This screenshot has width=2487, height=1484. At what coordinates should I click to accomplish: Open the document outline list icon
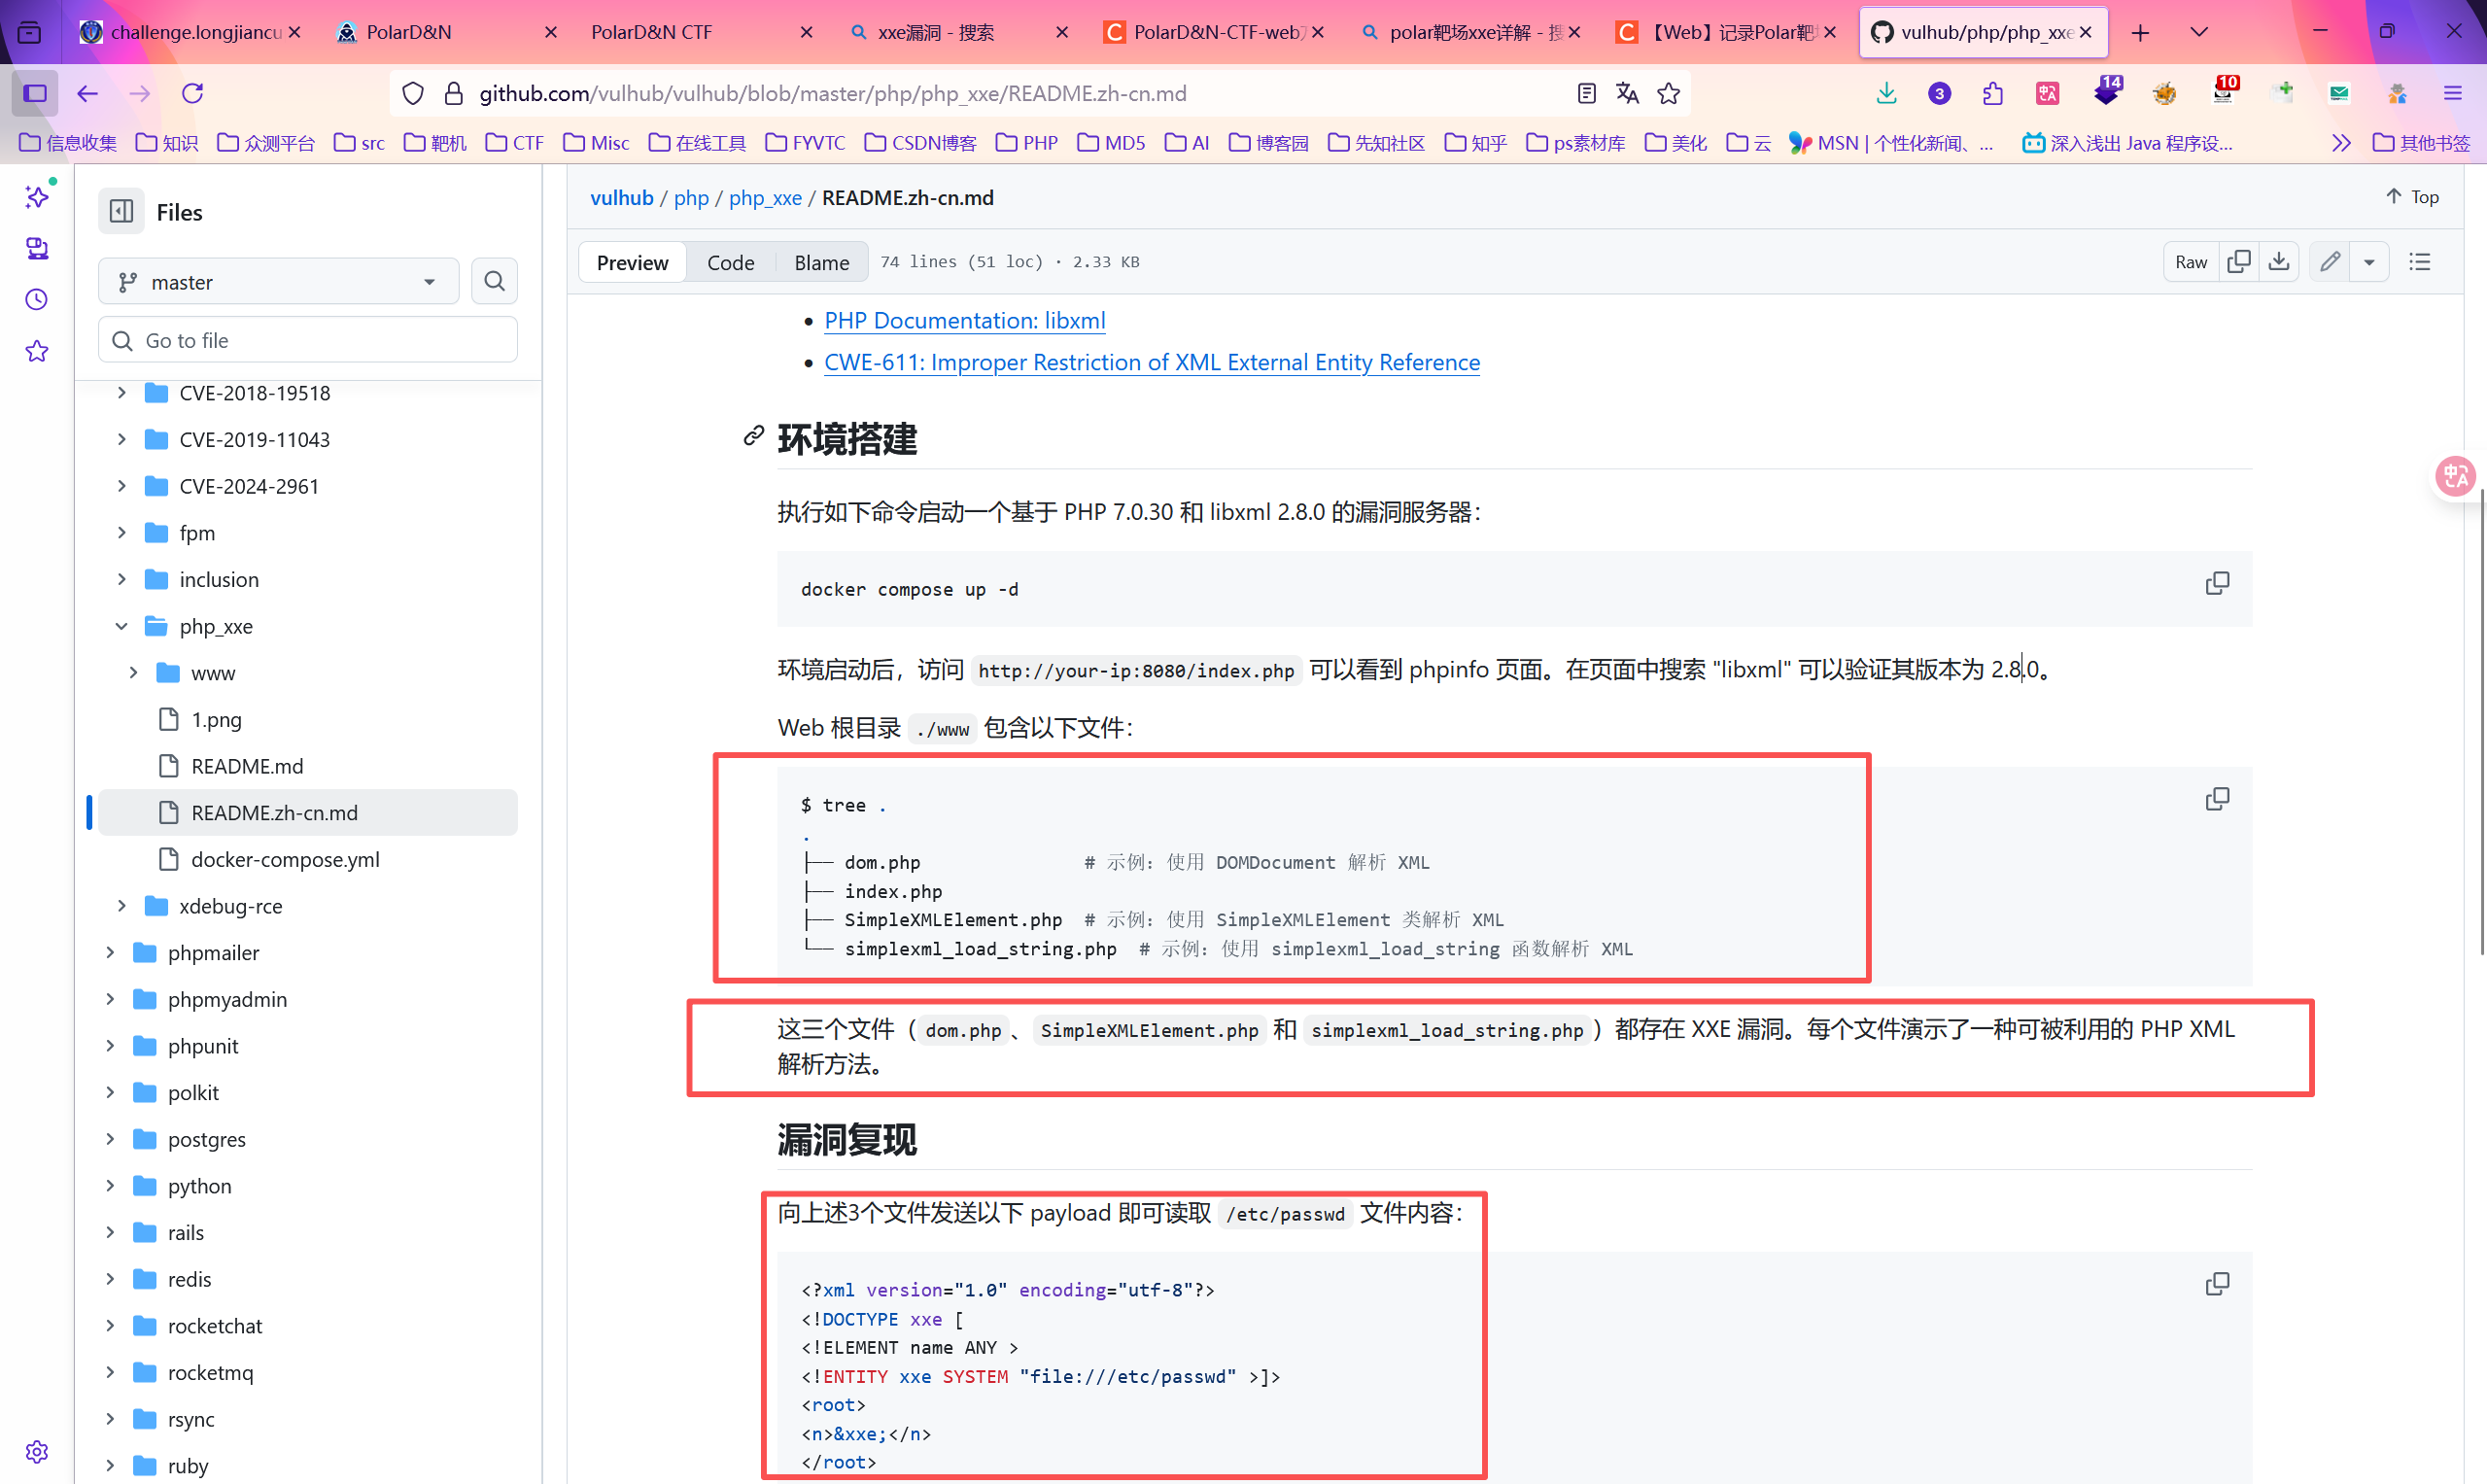[x=2420, y=262]
